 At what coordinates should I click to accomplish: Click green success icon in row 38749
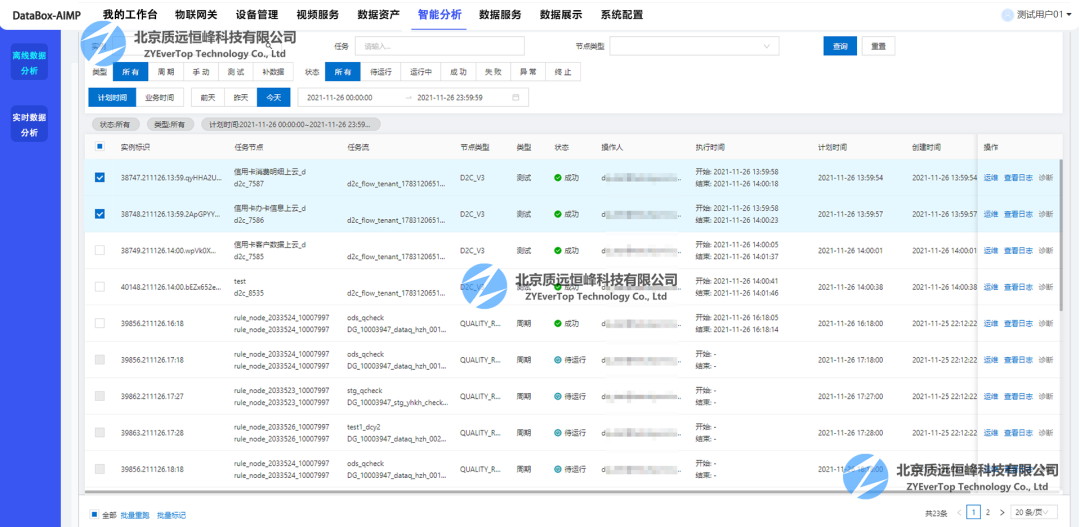[x=558, y=251]
